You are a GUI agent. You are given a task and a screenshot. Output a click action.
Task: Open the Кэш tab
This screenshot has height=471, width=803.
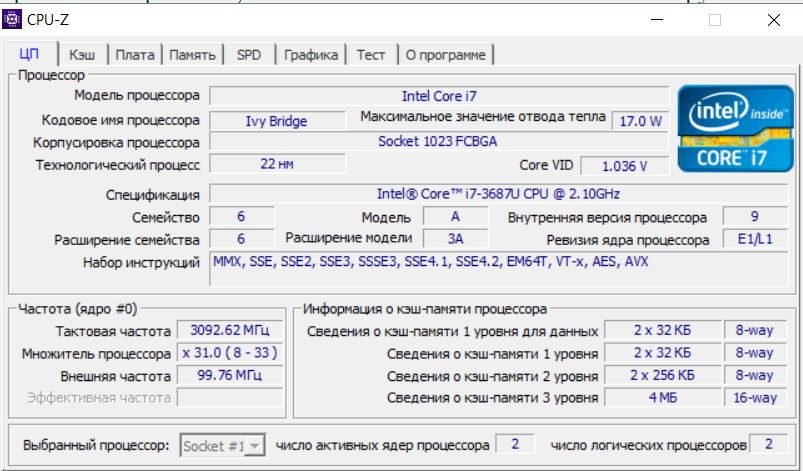[x=82, y=54]
